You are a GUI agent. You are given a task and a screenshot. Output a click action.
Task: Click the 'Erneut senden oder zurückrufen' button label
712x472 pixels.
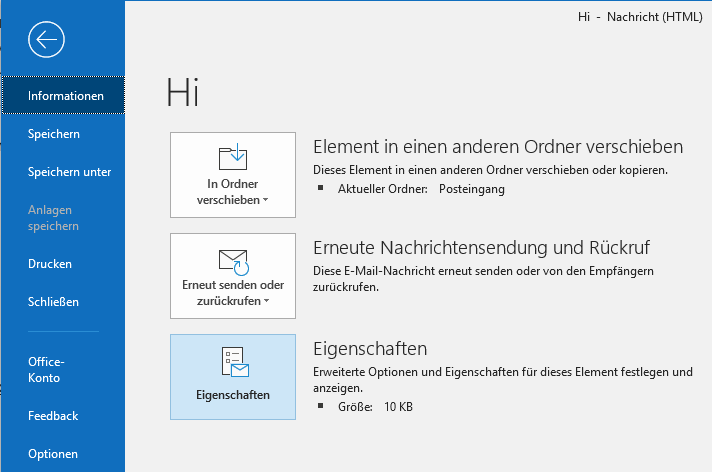pyautogui.click(x=230, y=293)
